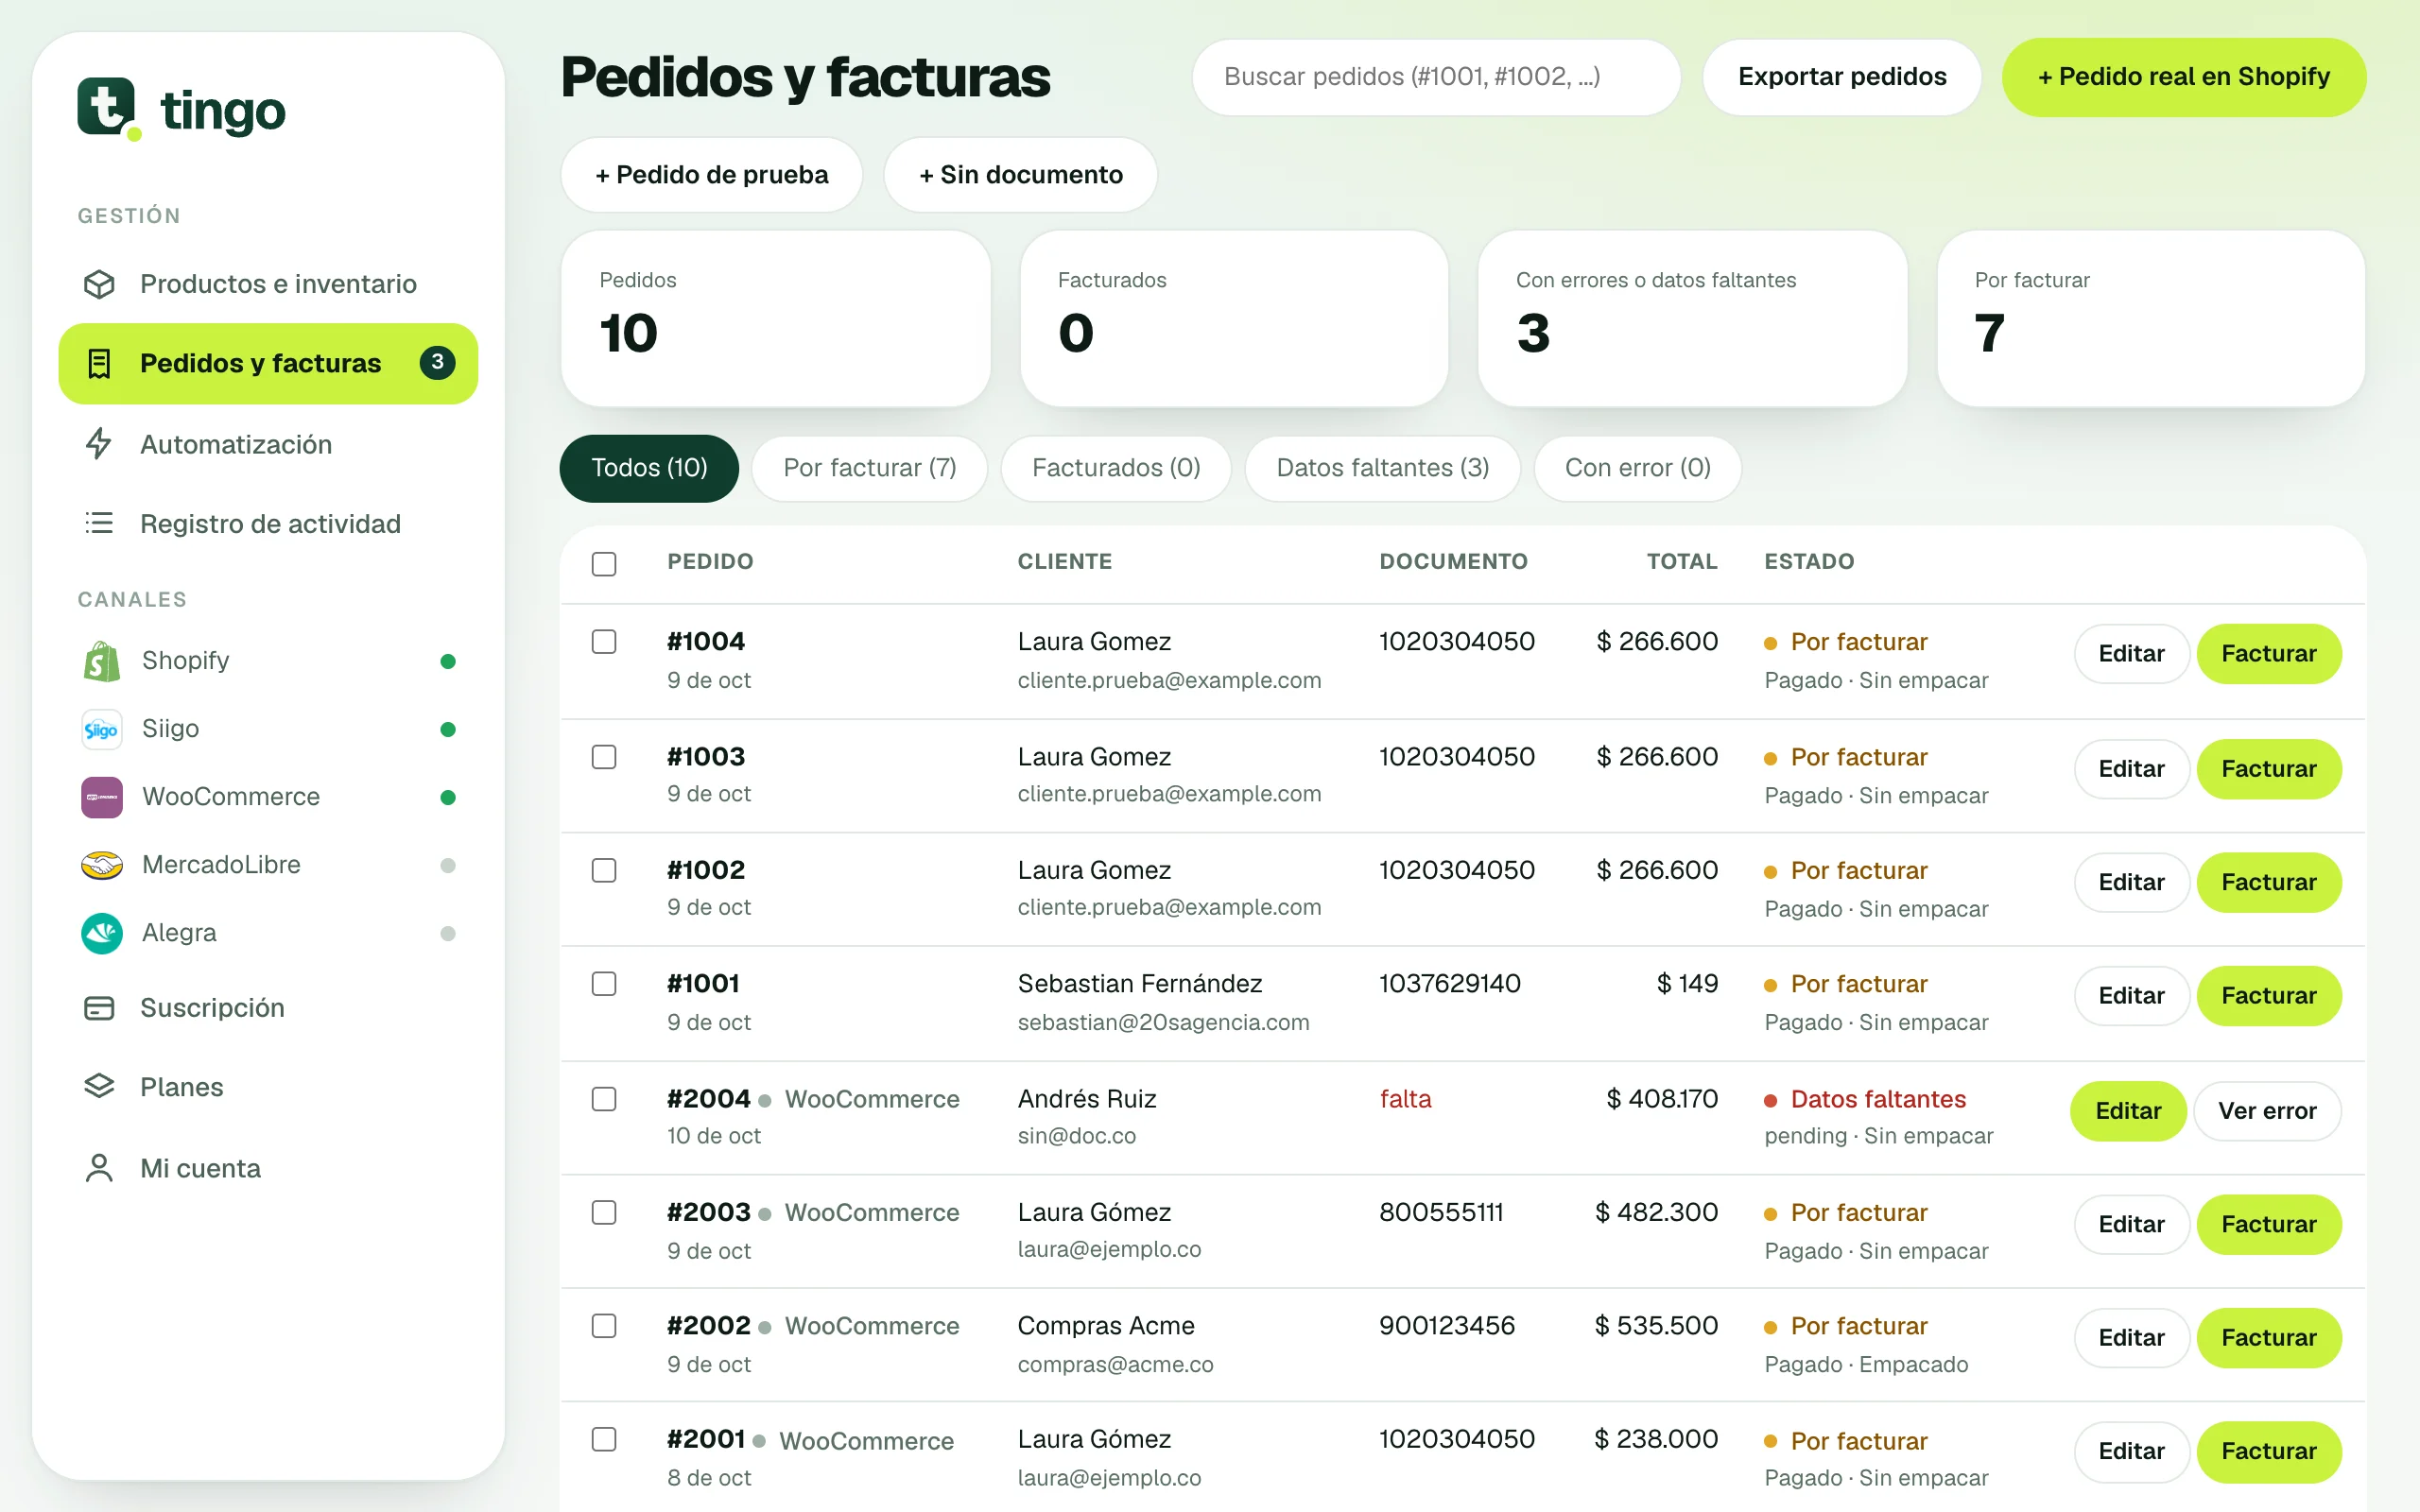This screenshot has width=2420, height=1512.
Task: Click the red 'falta' document text
Action: (1405, 1099)
